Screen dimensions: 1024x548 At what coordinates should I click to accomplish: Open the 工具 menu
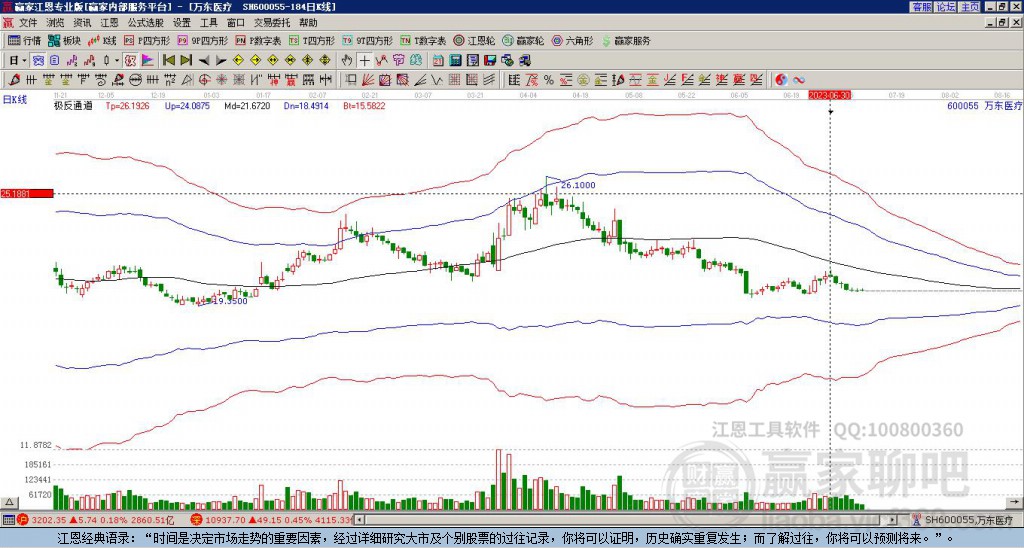(x=208, y=23)
